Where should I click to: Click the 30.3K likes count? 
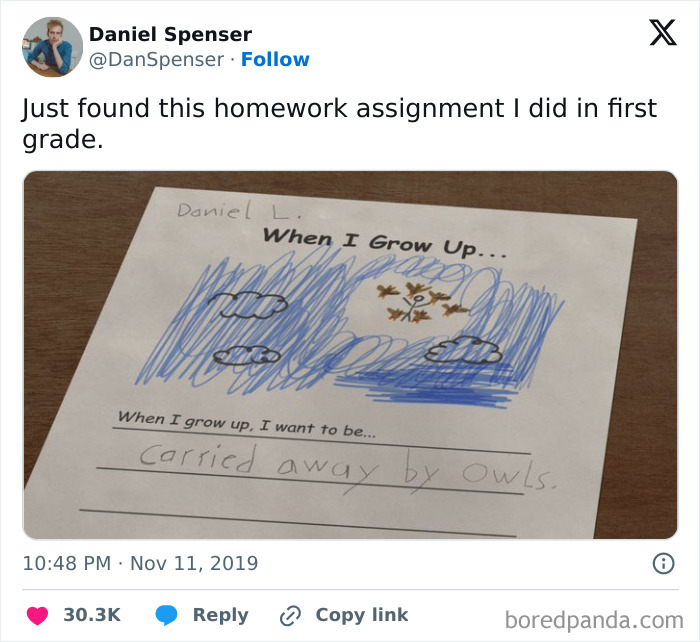tap(92, 615)
